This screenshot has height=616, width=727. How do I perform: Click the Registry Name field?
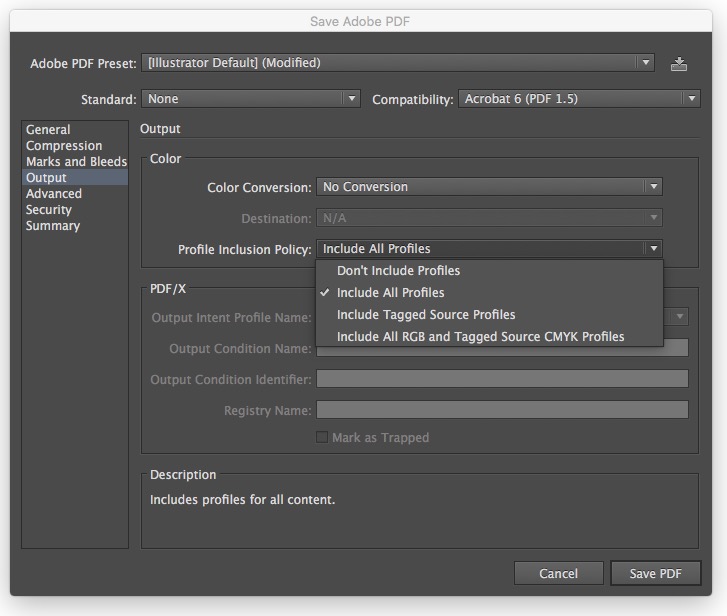coord(502,410)
